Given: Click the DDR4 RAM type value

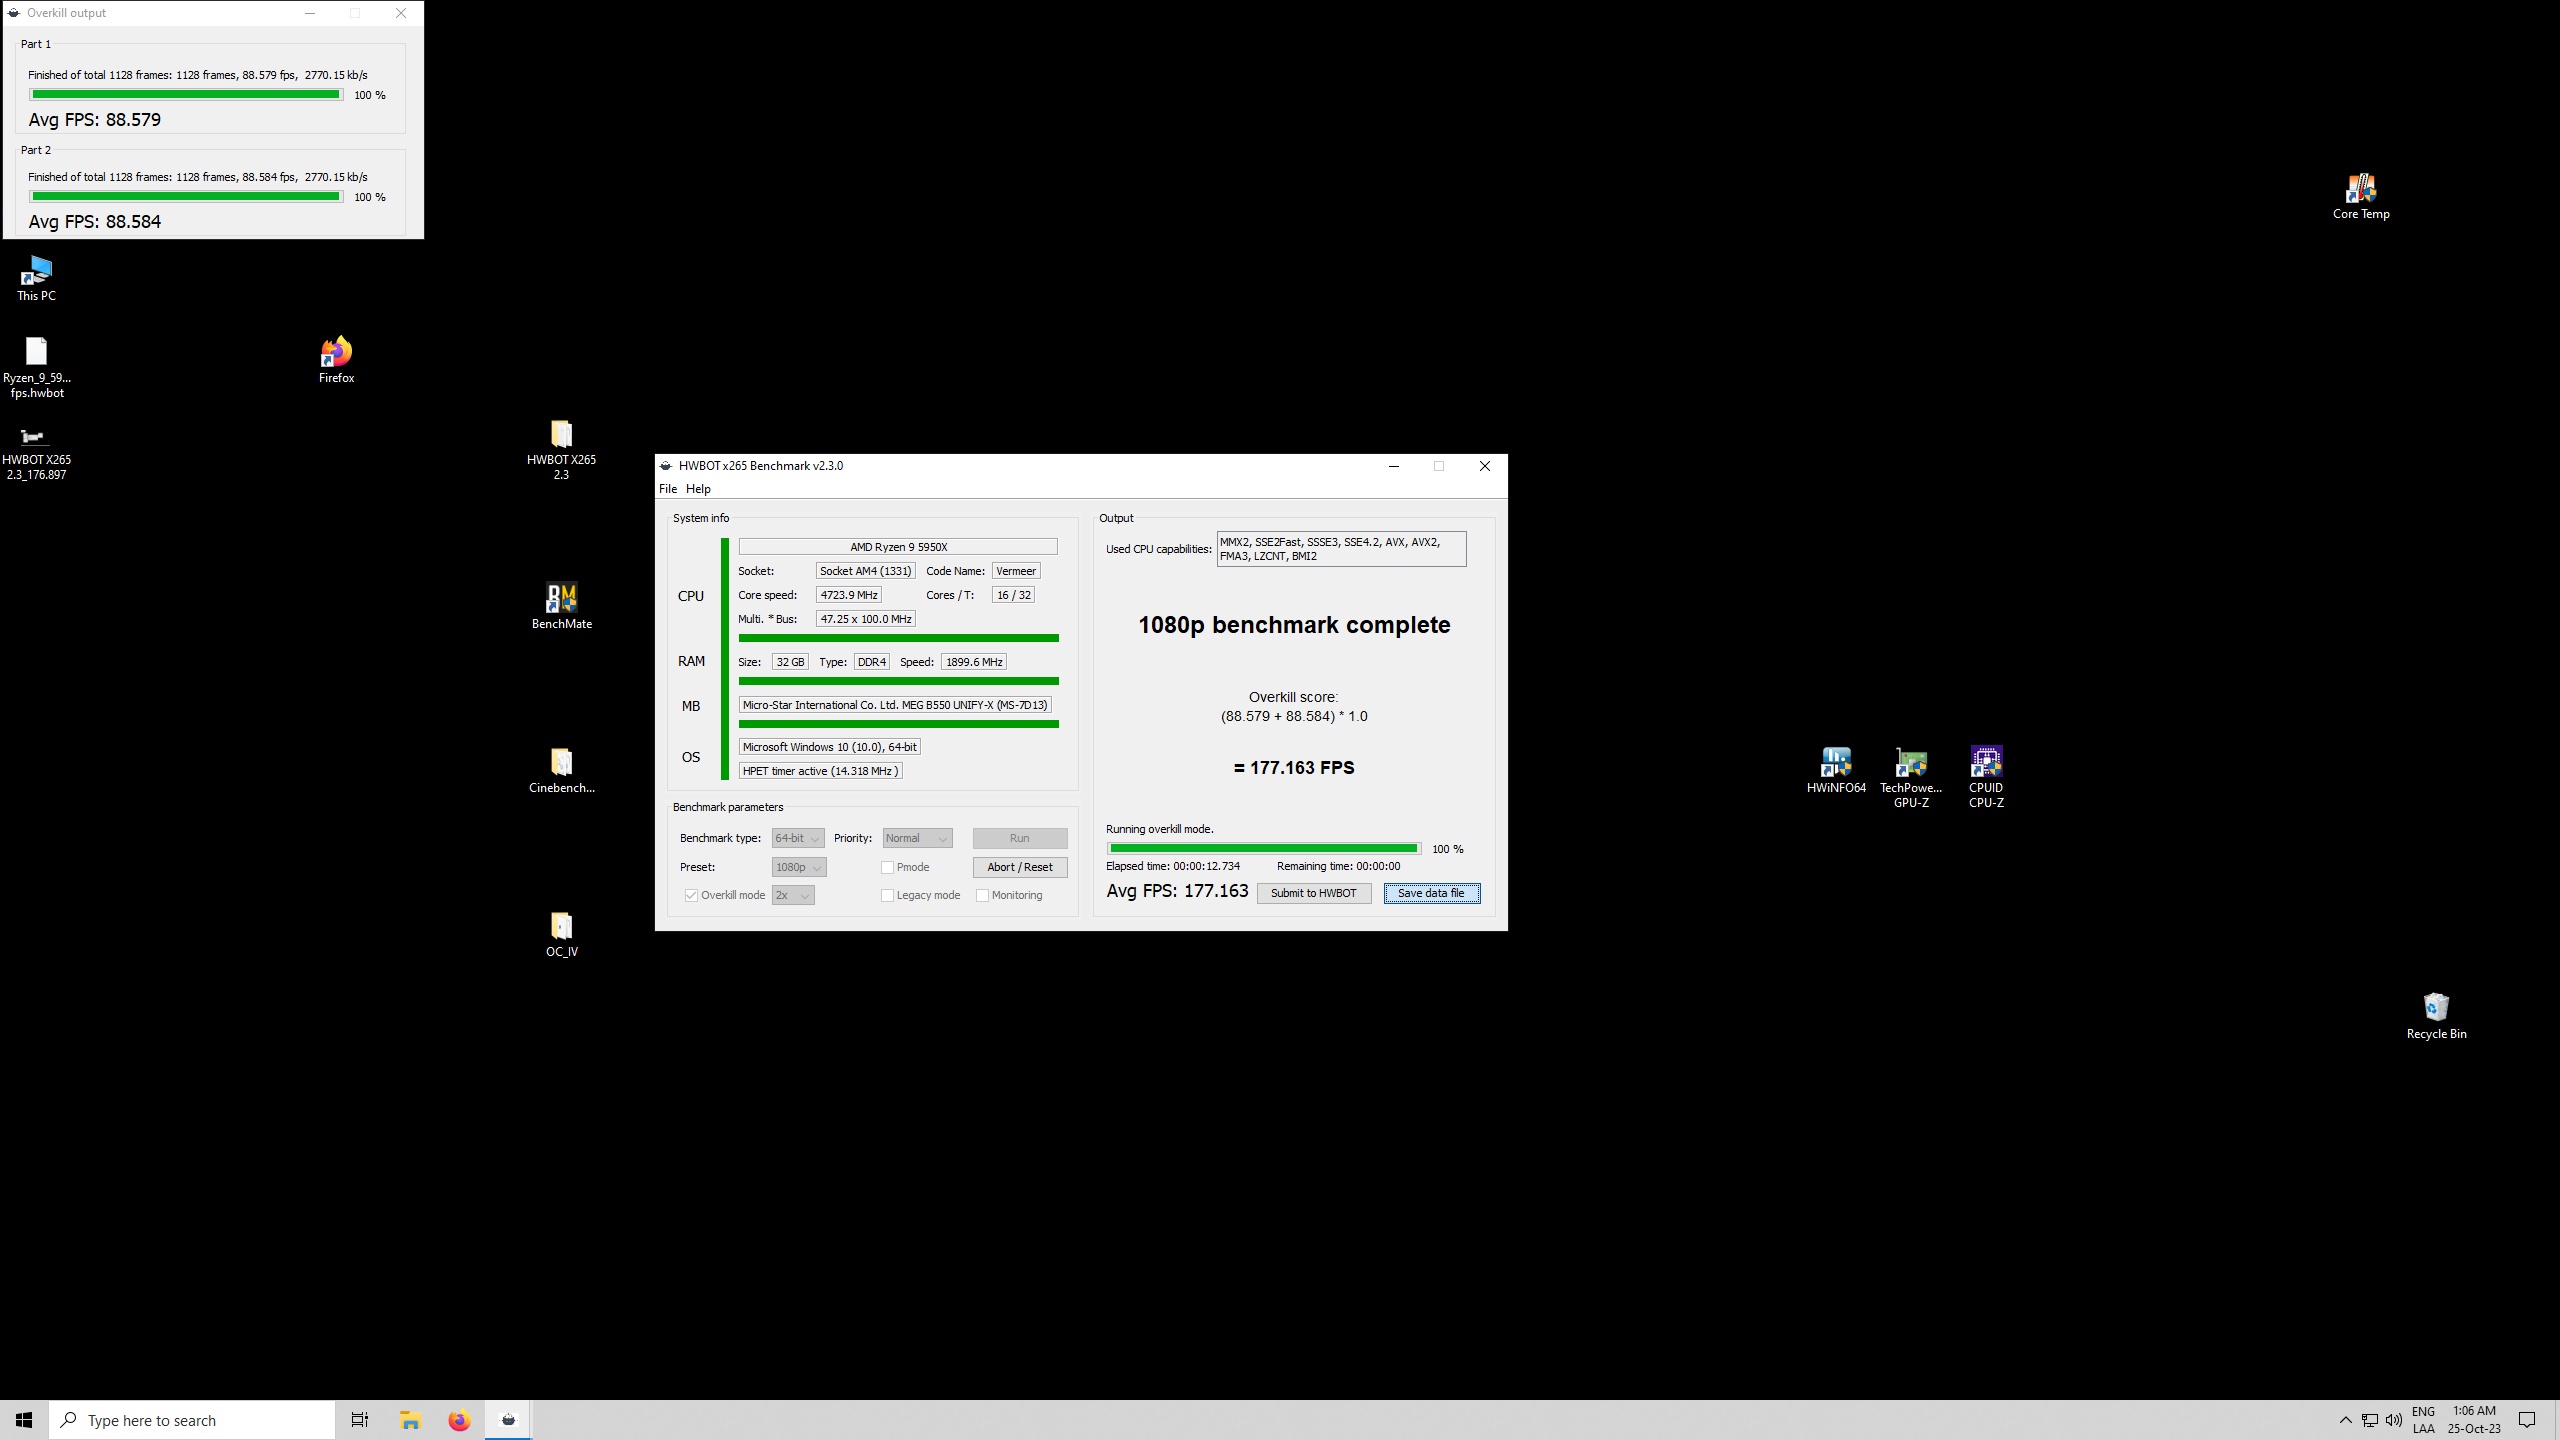Looking at the screenshot, I should [872, 662].
